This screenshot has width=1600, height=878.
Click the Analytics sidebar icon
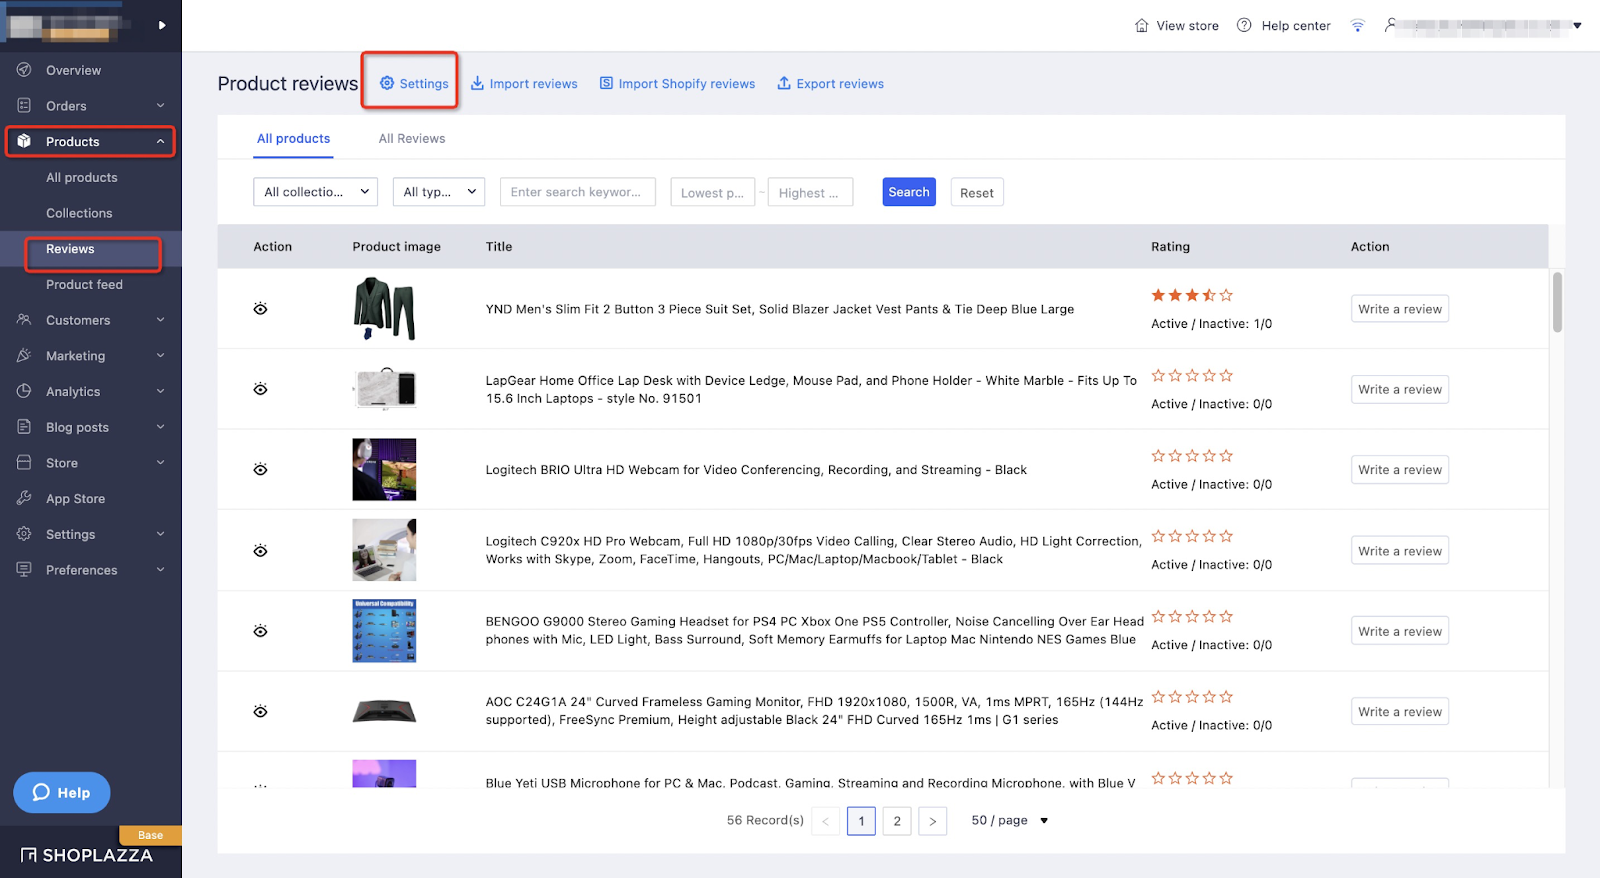pyautogui.click(x=24, y=391)
